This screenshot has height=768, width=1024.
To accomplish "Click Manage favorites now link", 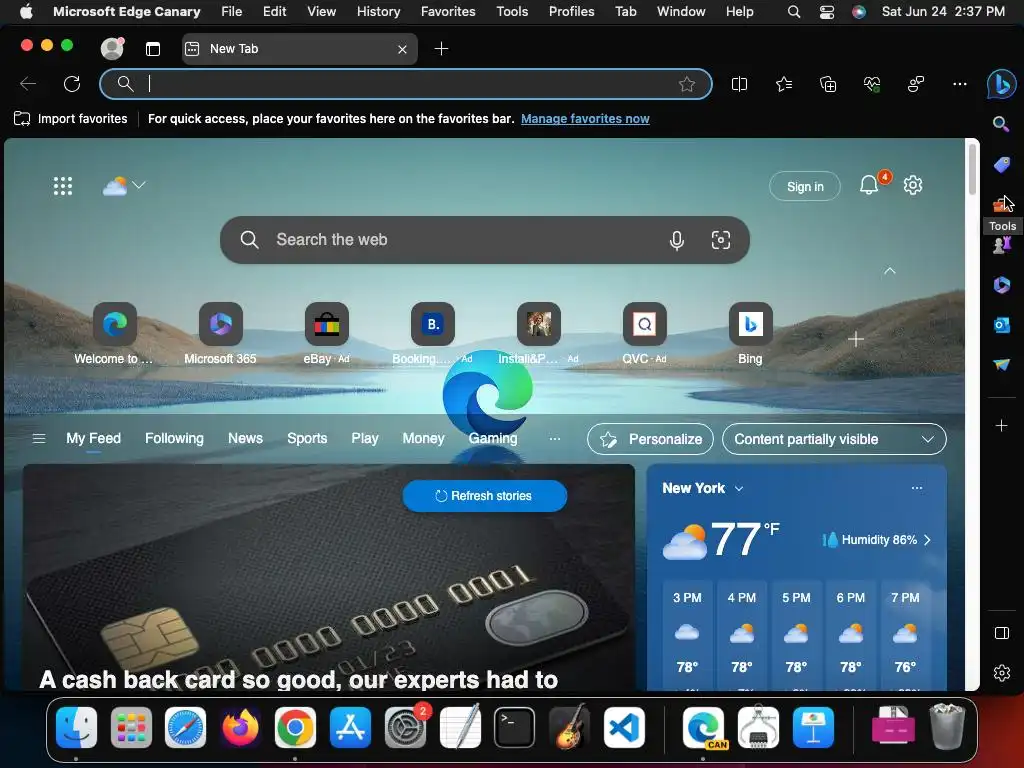I will [x=585, y=119].
